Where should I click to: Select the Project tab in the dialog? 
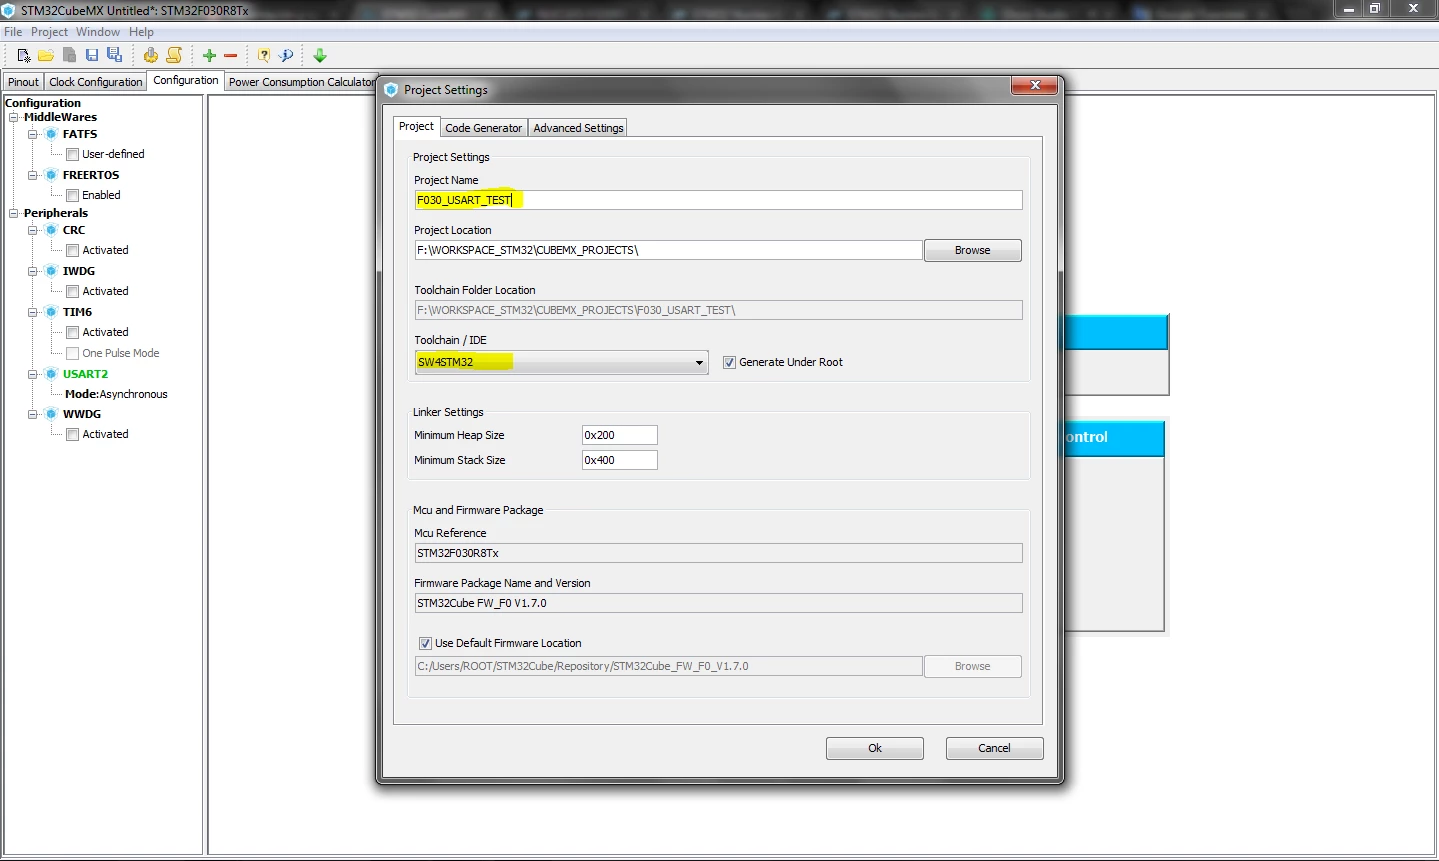tap(416, 126)
